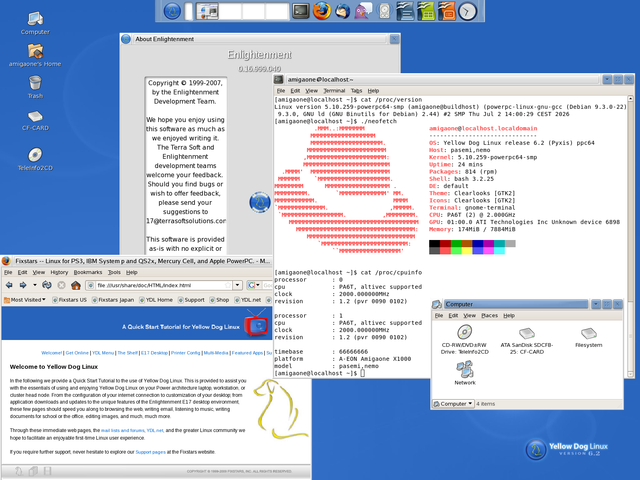Launch Firefox from the shelf
Image resolution: width=640 pixels, height=480 pixels.
(322, 11)
